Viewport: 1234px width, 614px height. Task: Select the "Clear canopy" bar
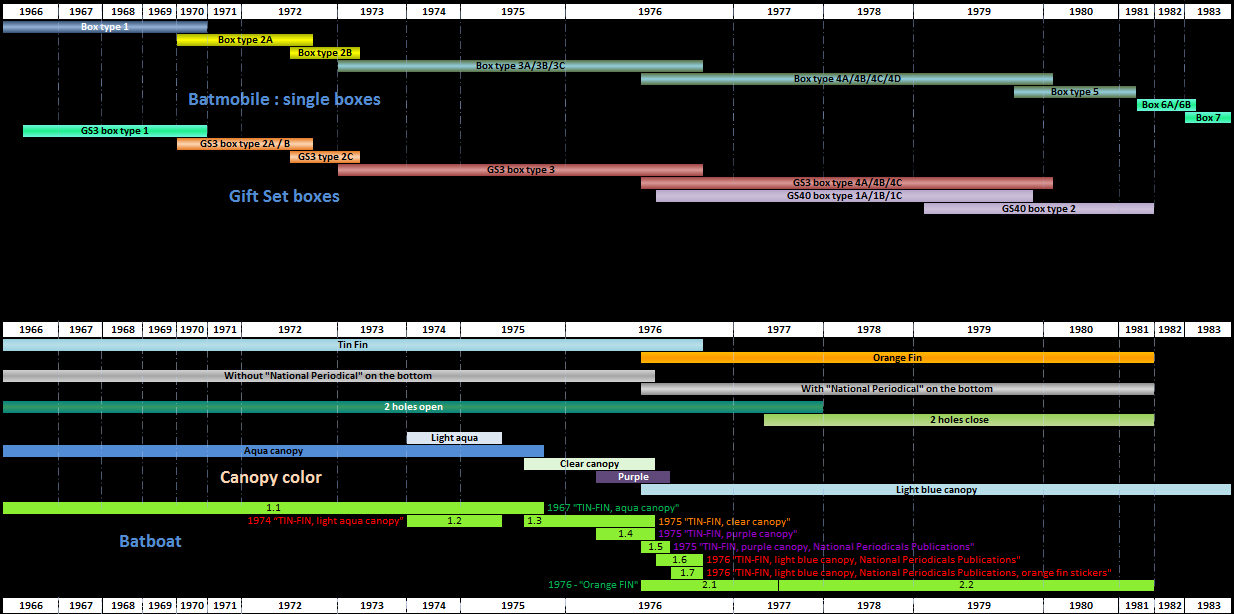[x=589, y=464]
